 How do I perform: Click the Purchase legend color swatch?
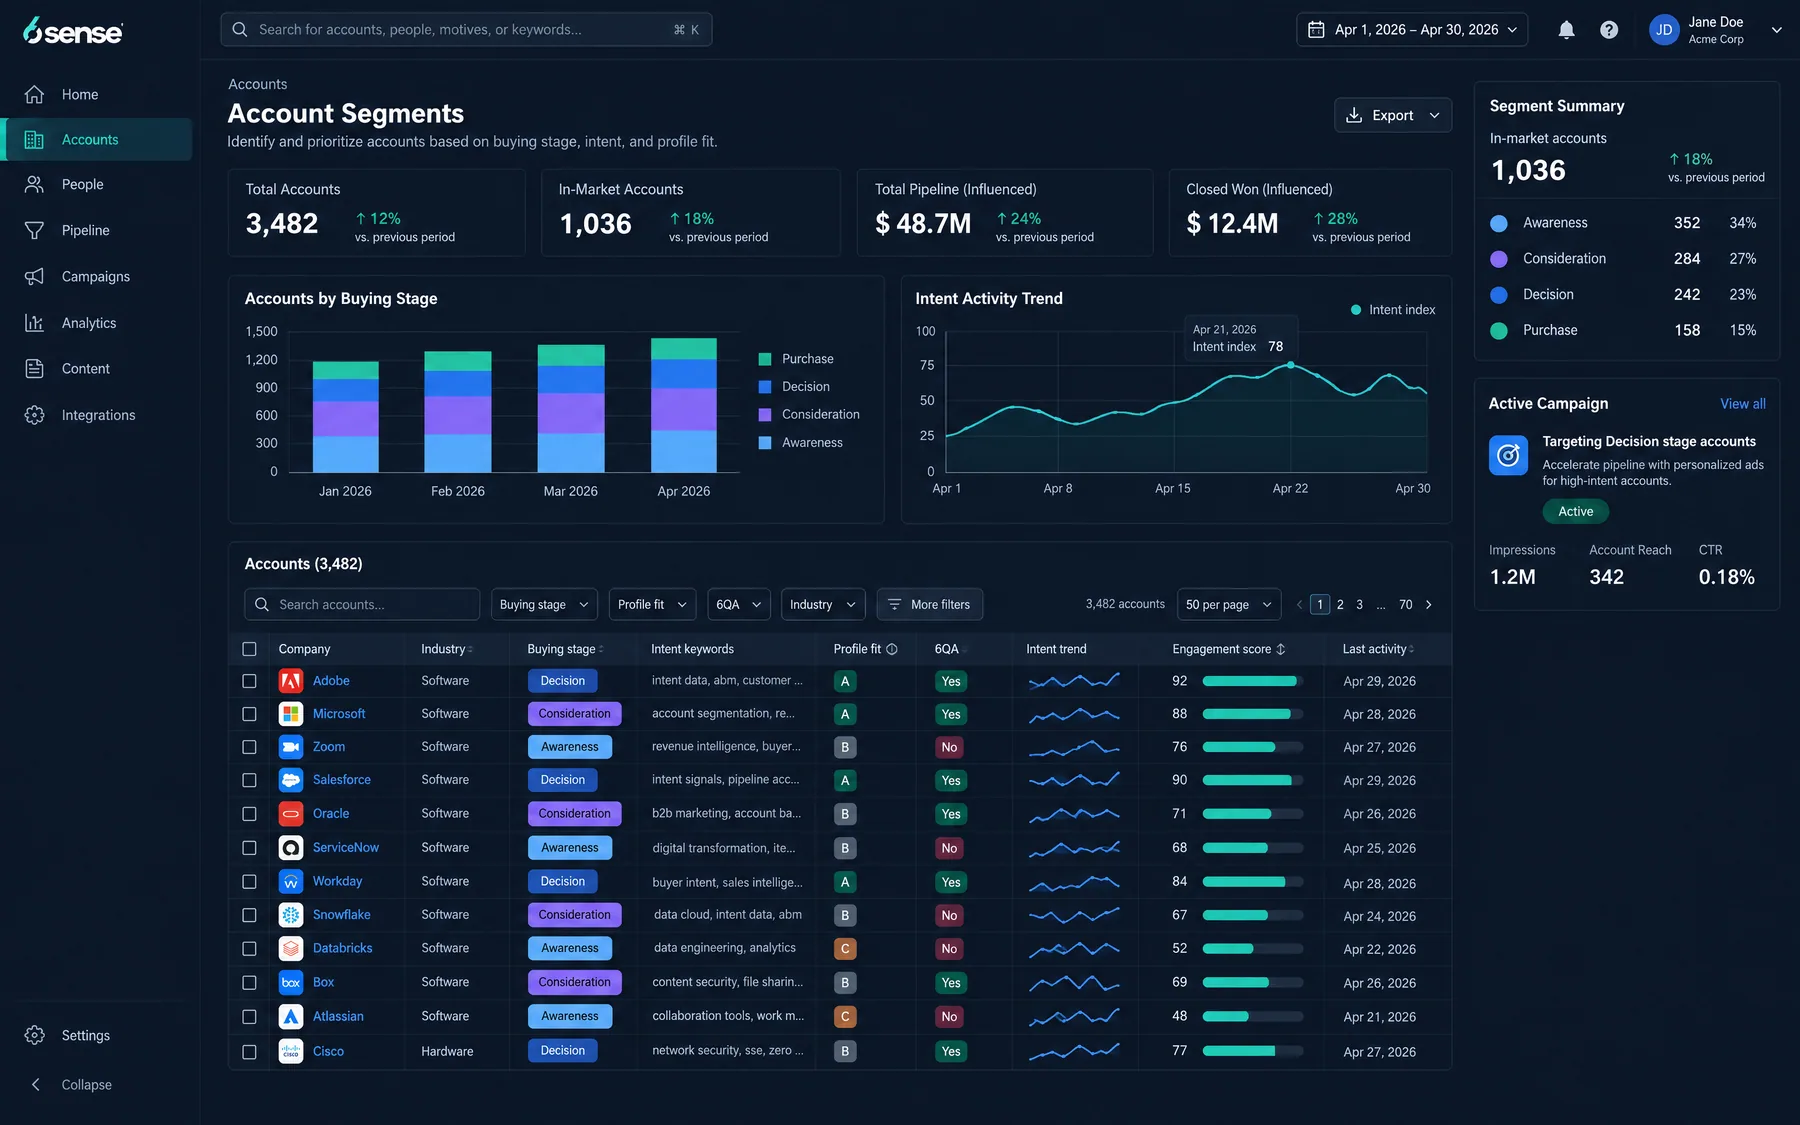[765, 359]
